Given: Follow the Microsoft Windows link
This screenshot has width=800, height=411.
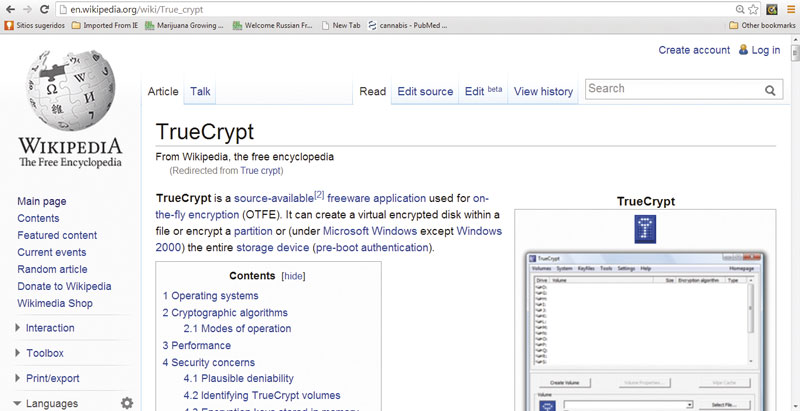Looking at the screenshot, I should pyautogui.click(x=370, y=231).
